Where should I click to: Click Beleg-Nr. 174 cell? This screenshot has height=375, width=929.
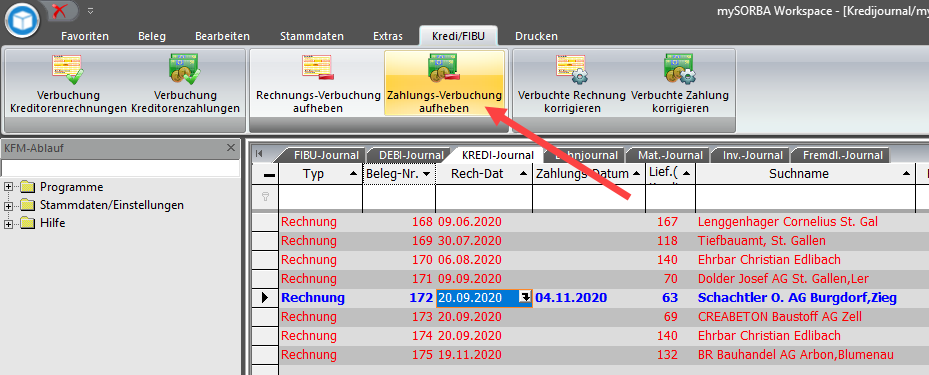(399, 335)
